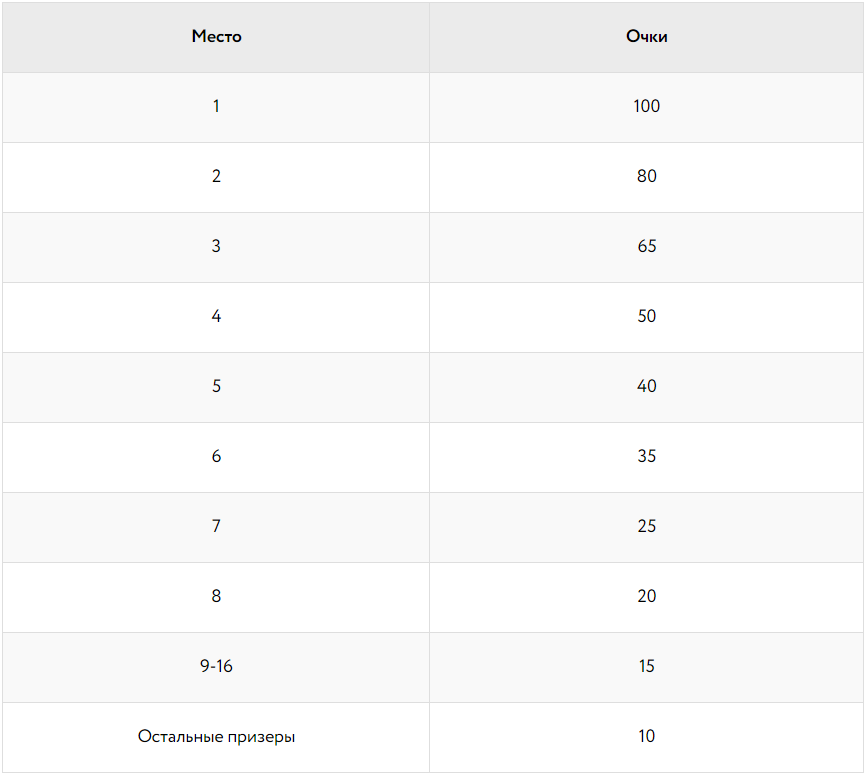This screenshot has width=867, height=777.
Task: Click the "Остальные призеры" row label
Action: (x=216, y=737)
